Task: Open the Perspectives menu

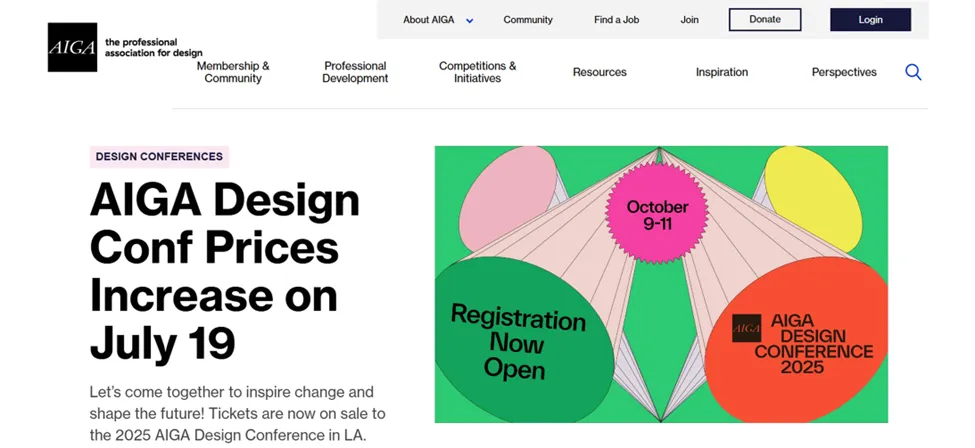Action: point(844,72)
